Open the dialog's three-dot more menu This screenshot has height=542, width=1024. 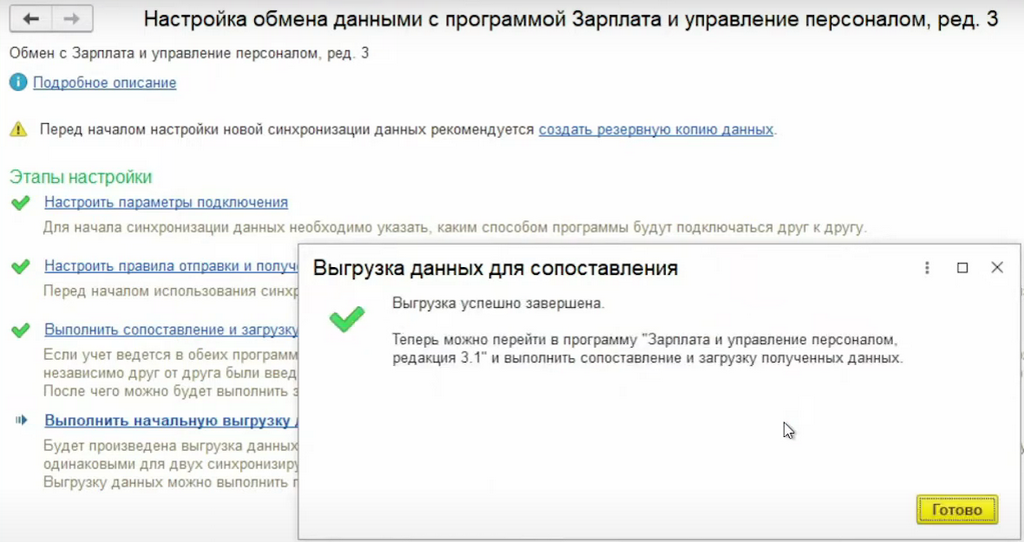click(x=927, y=268)
